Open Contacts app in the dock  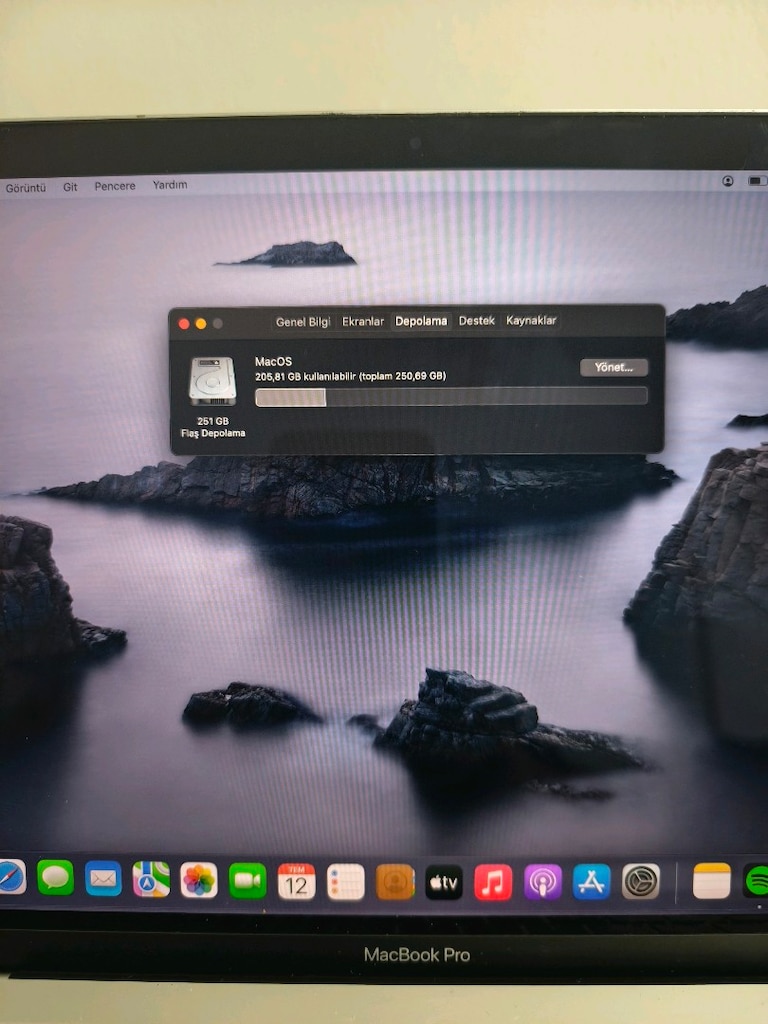point(394,882)
